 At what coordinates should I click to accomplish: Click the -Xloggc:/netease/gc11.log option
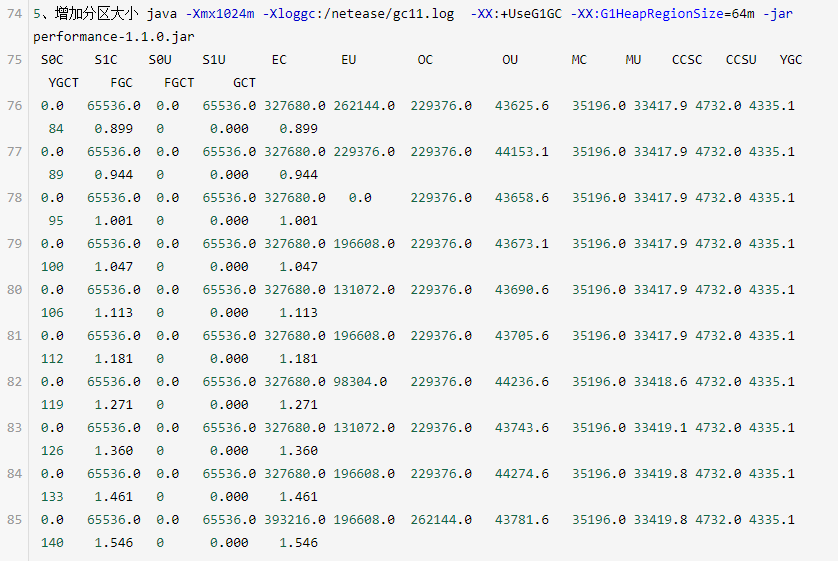point(359,13)
